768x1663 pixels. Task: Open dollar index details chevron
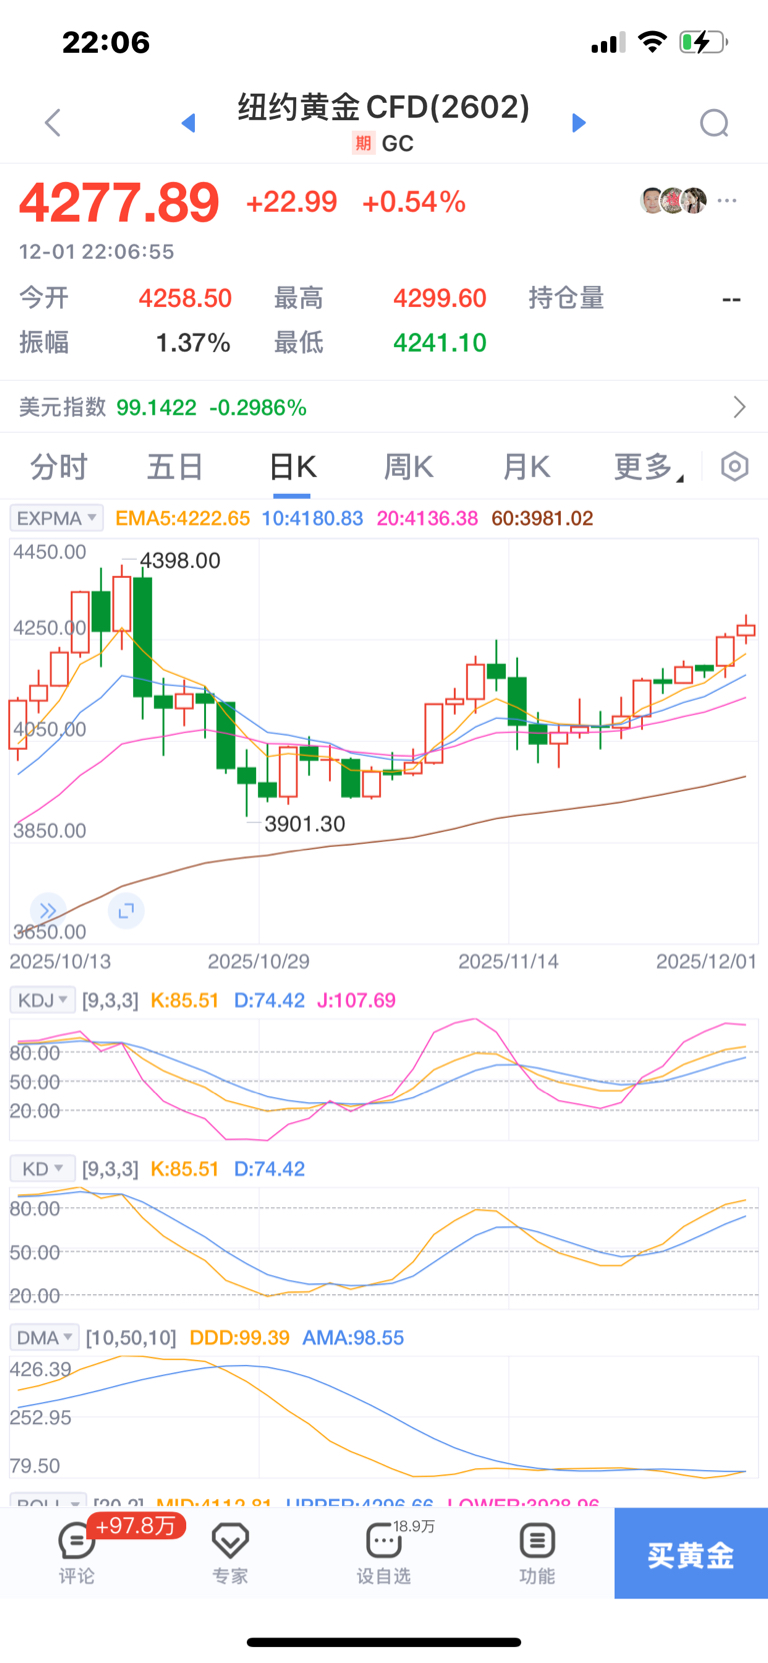pyautogui.click(x=739, y=407)
